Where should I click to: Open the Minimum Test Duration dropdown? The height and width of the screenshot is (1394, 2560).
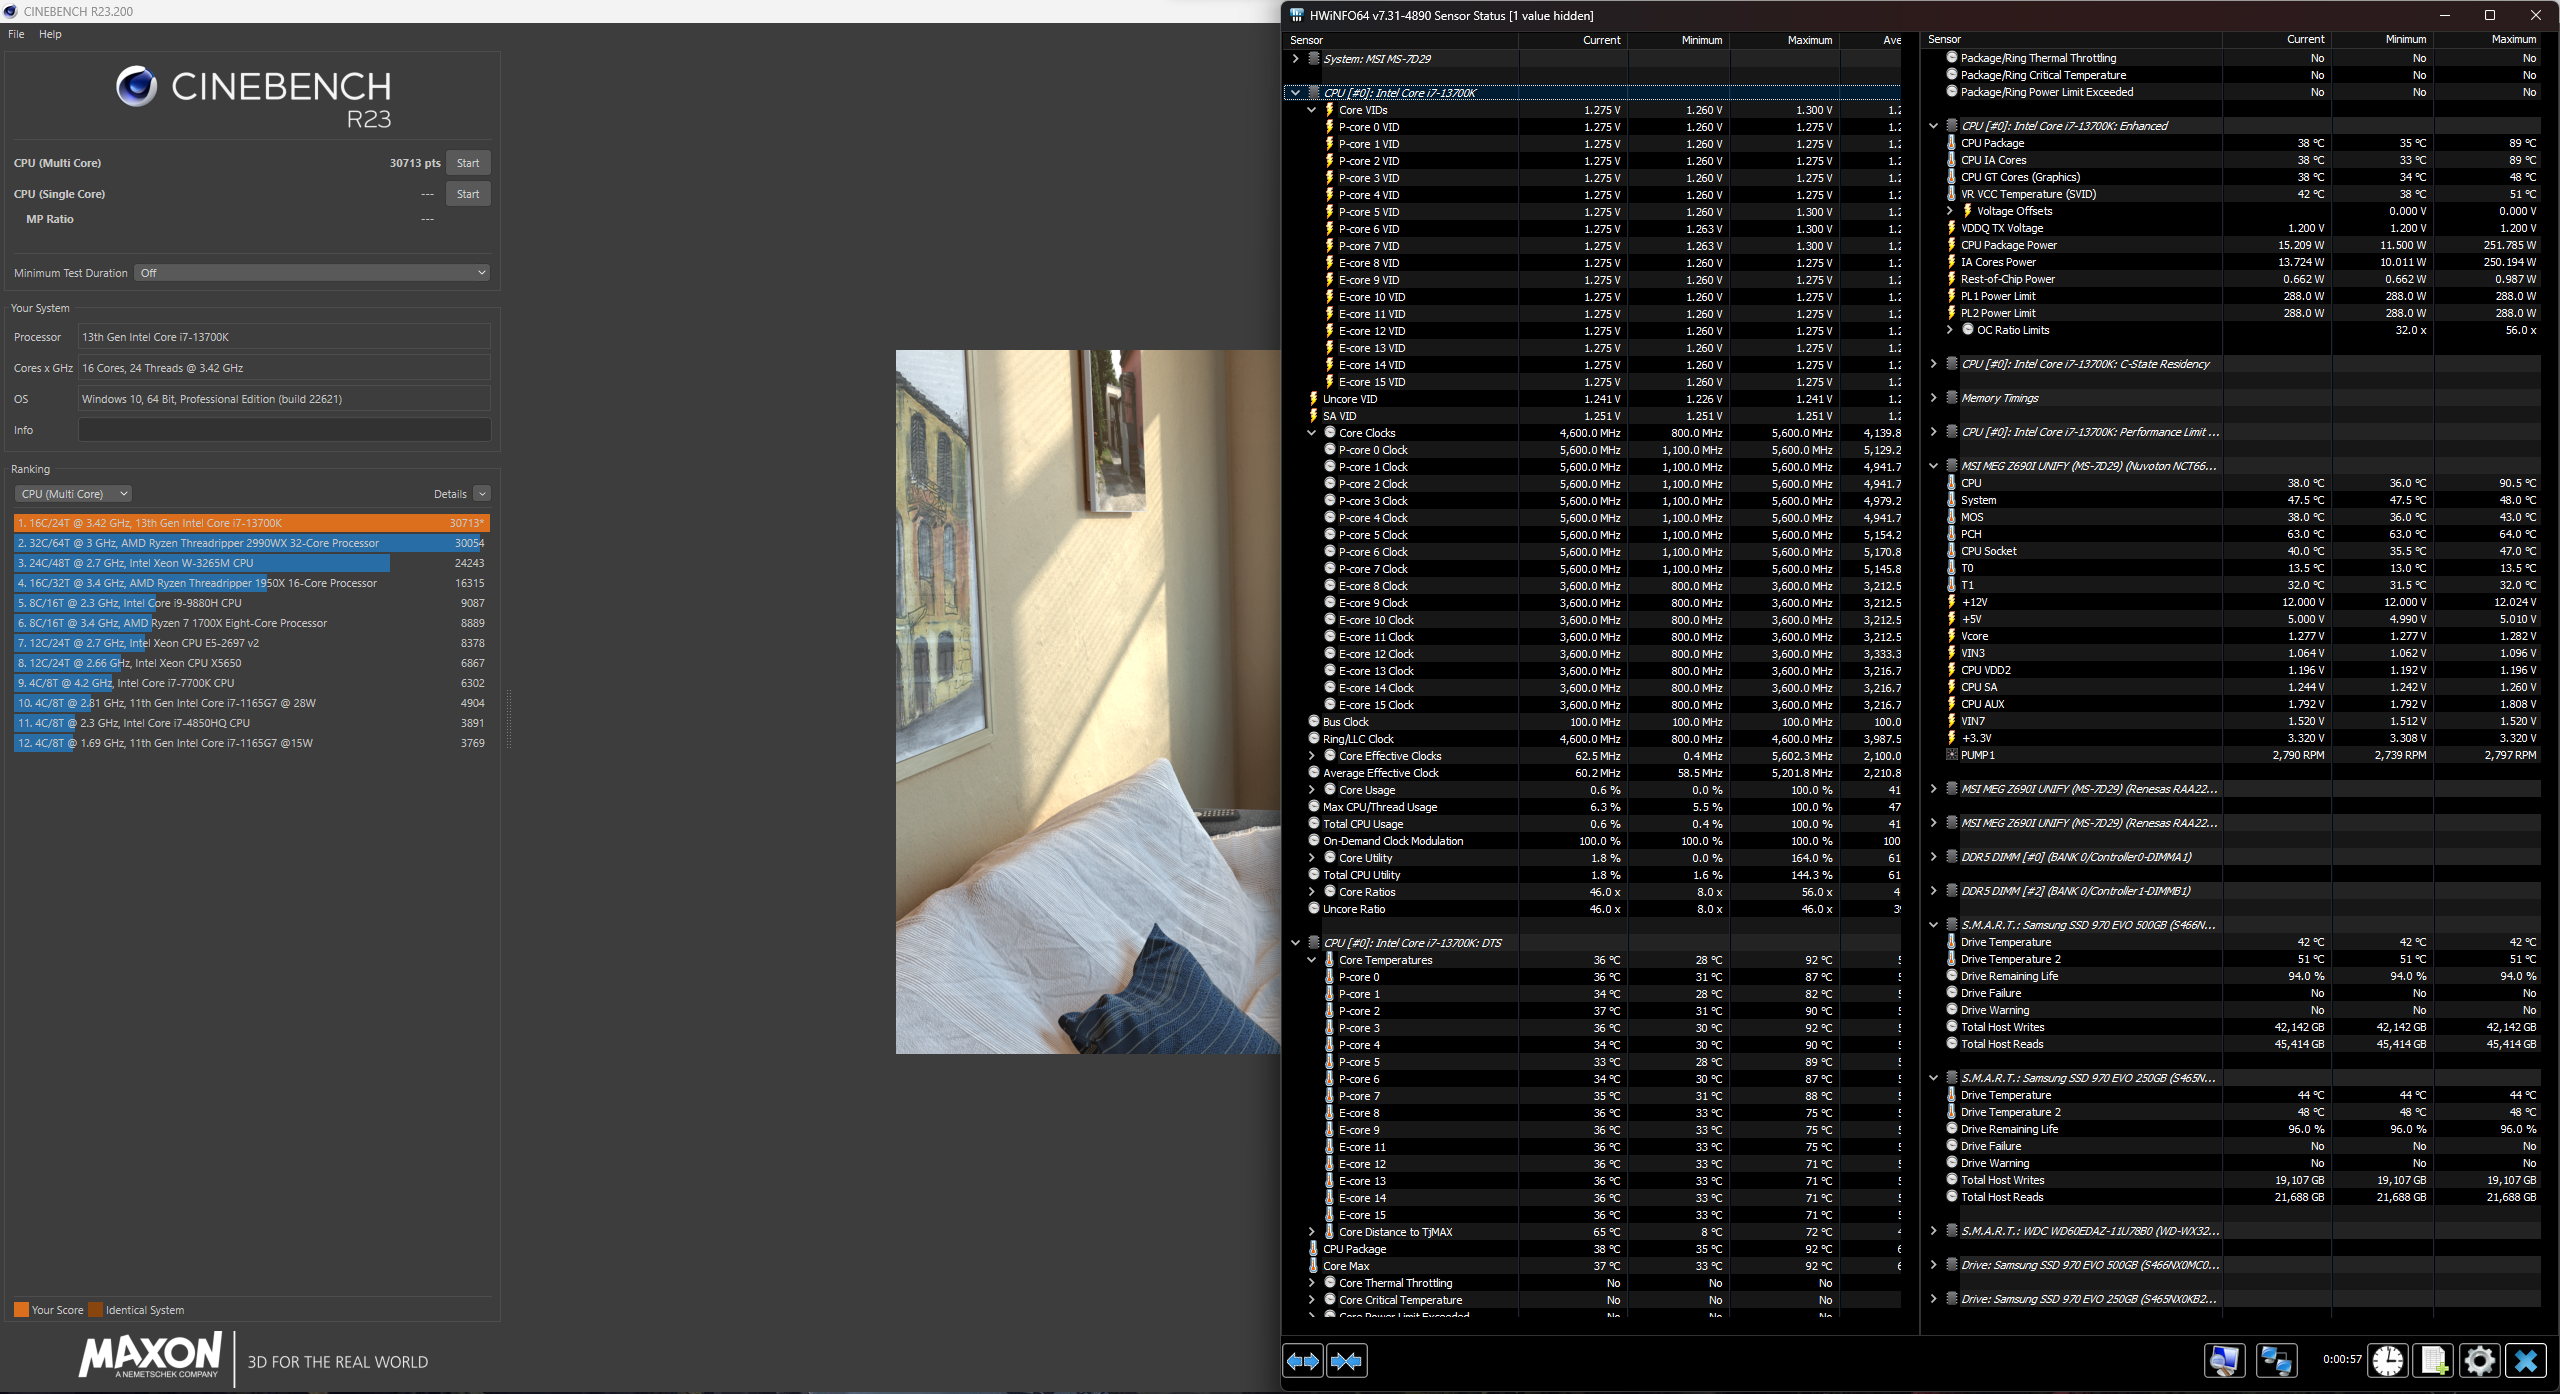click(312, 273)
